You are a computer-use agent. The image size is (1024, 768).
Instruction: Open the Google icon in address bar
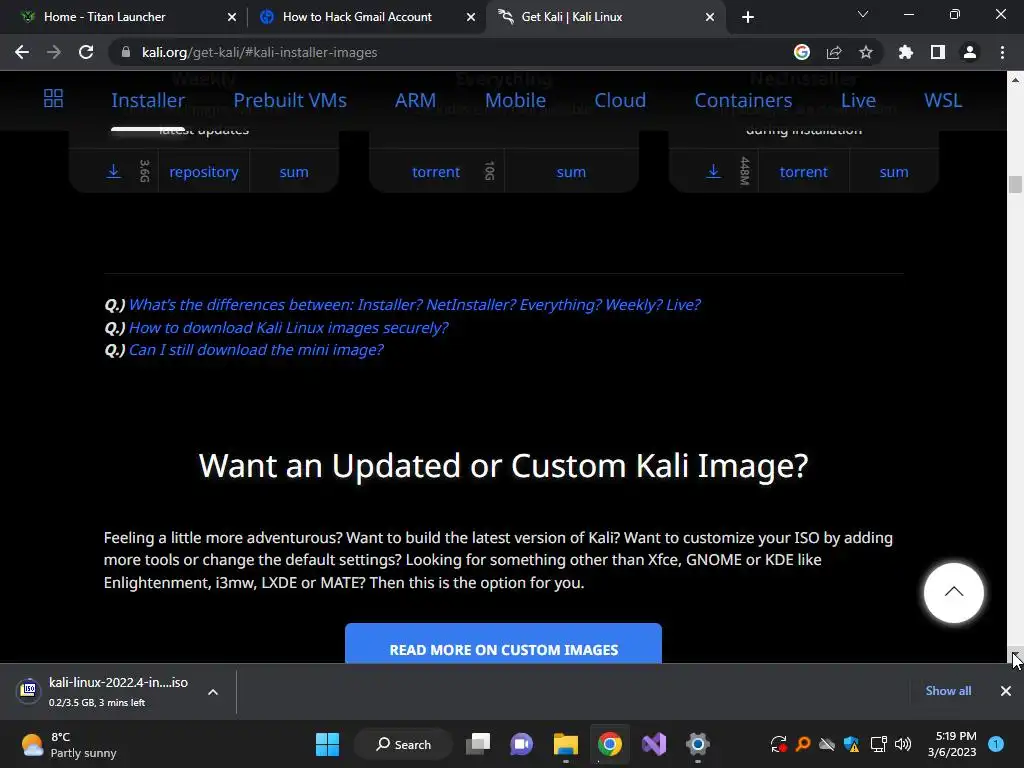coord(801,52)
